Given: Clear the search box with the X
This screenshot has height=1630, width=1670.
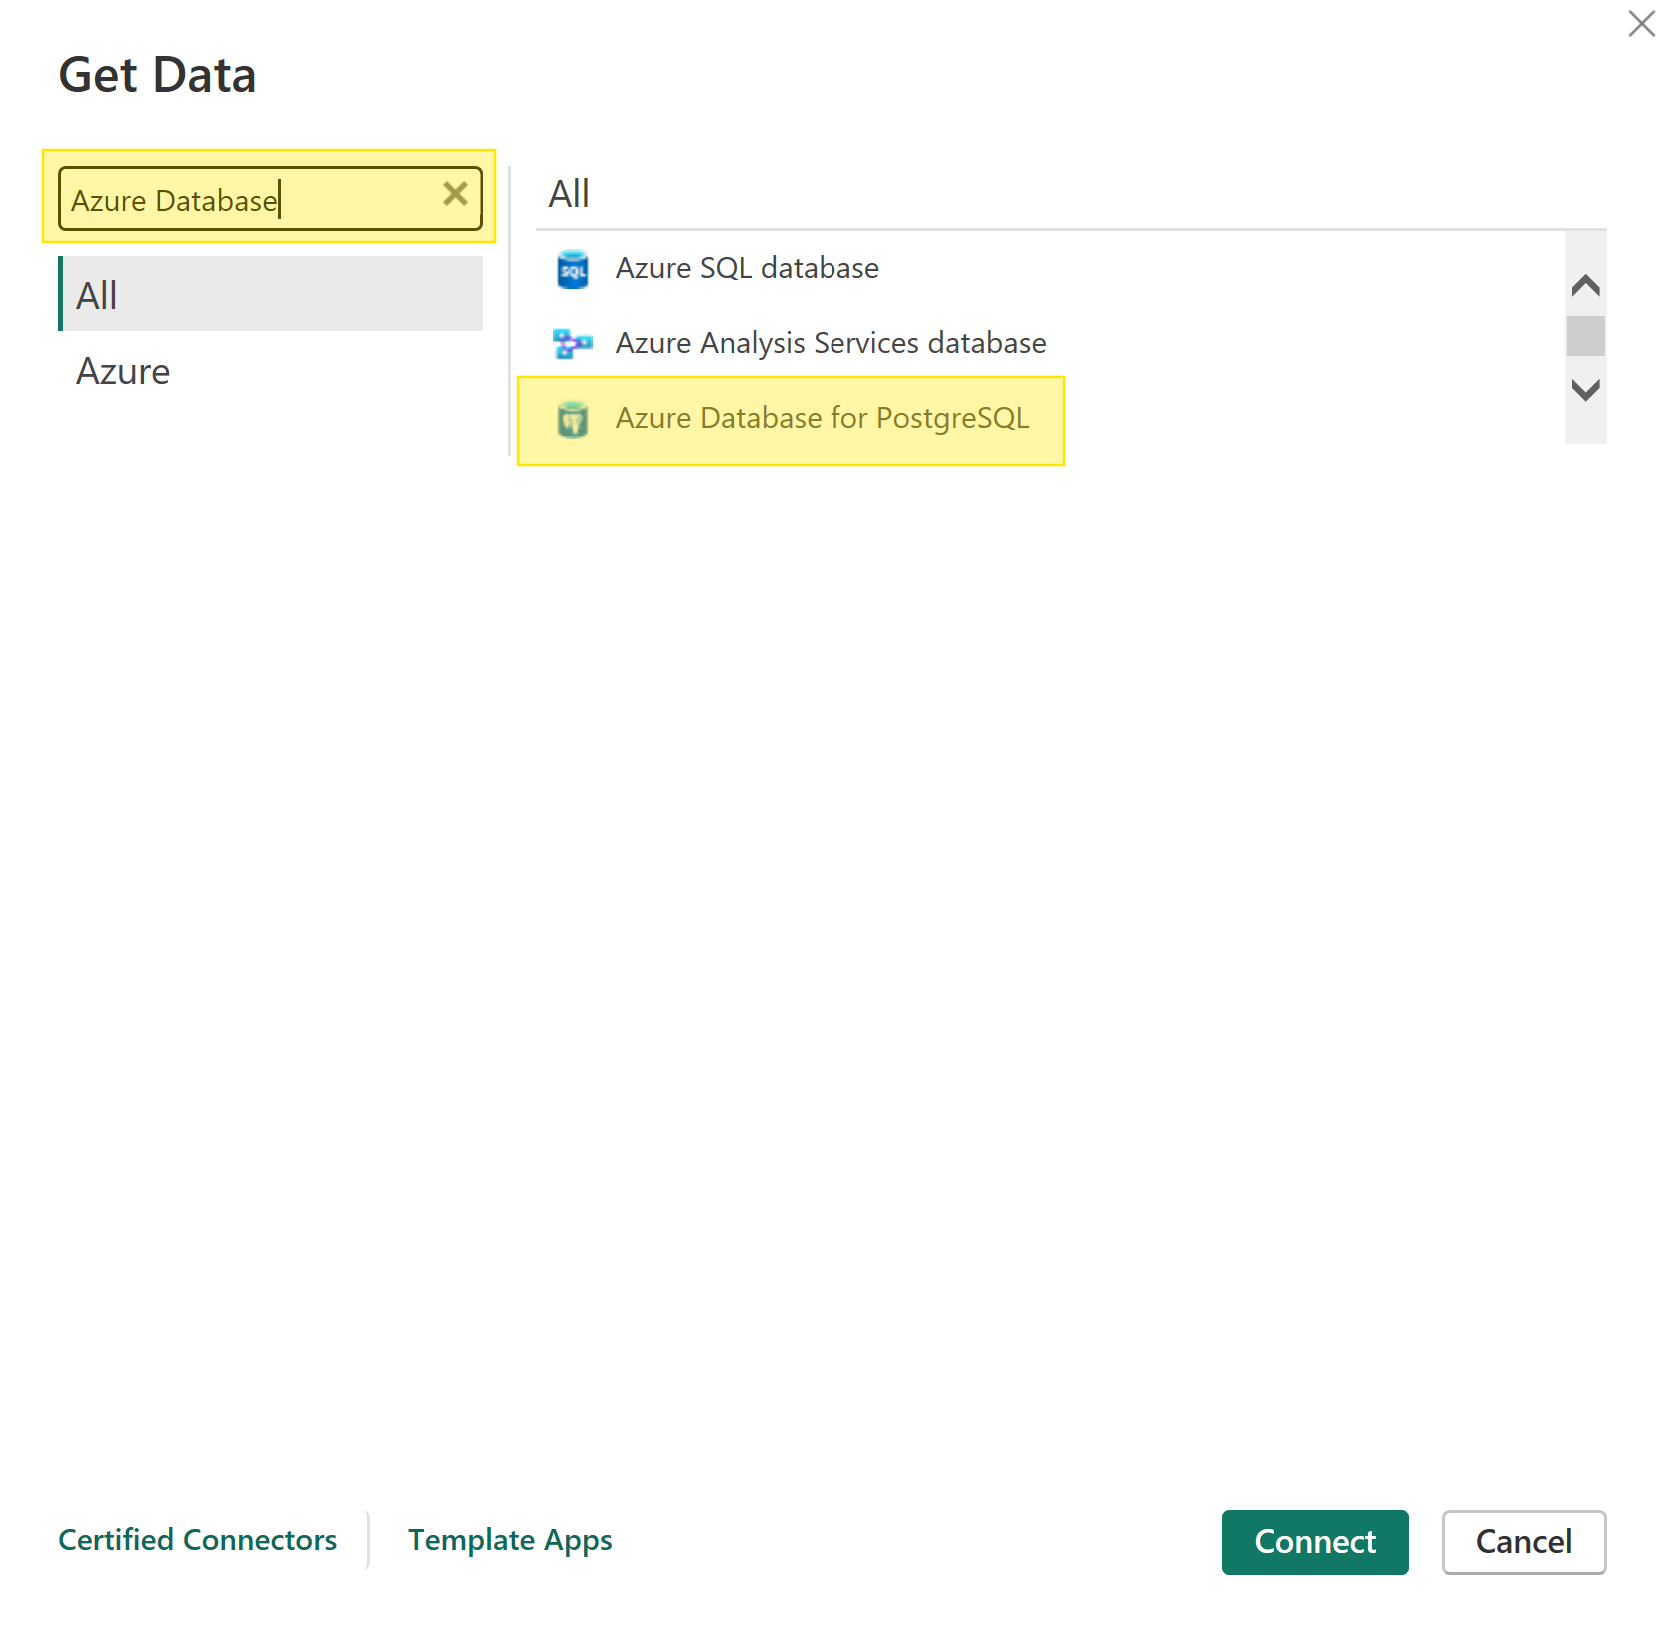Looking at the screenshot, I should pos(455,194).
